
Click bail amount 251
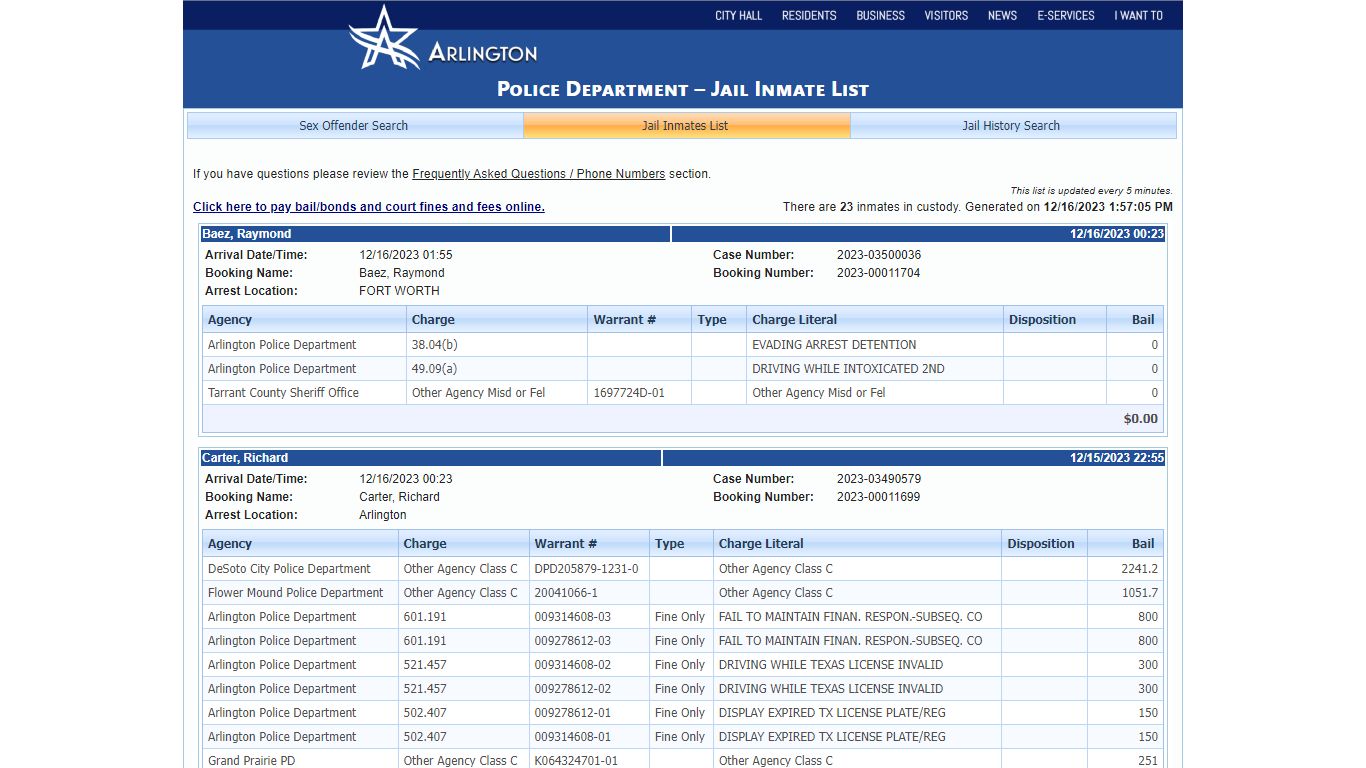[1148, 760]
